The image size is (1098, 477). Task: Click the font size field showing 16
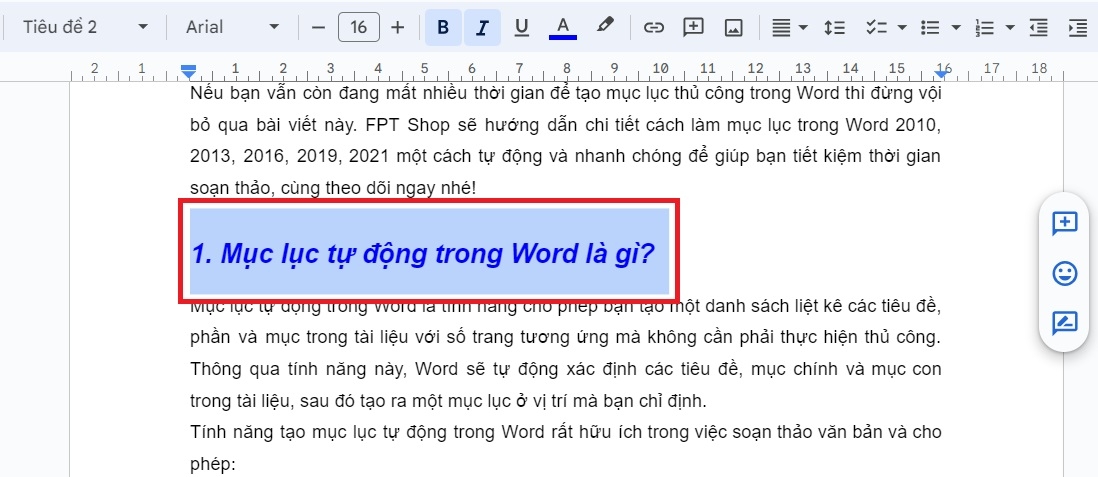(359, 27)
